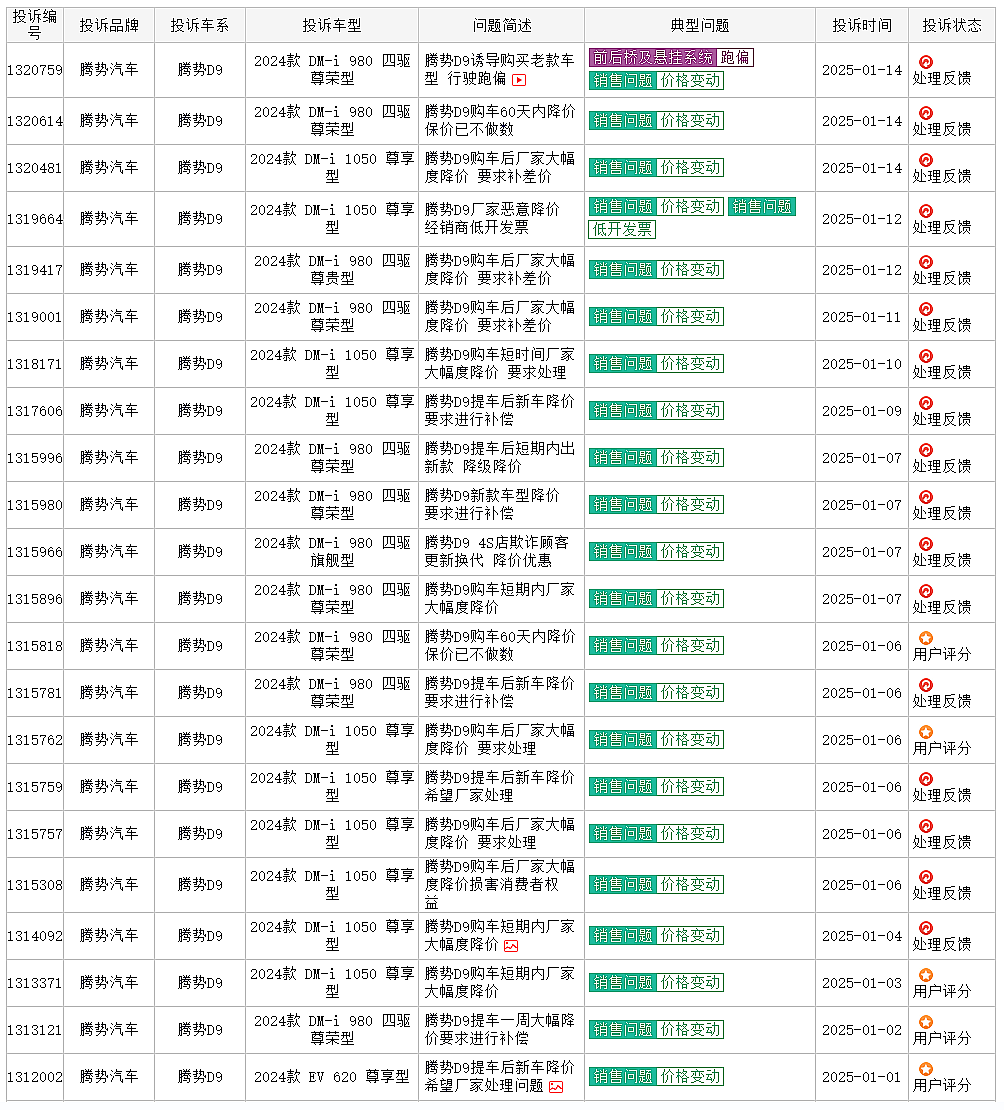The height and width of the screenshot is (1111, 1005).
Task: Click the date 2025-01-03
Action: (x=861, y=983)
